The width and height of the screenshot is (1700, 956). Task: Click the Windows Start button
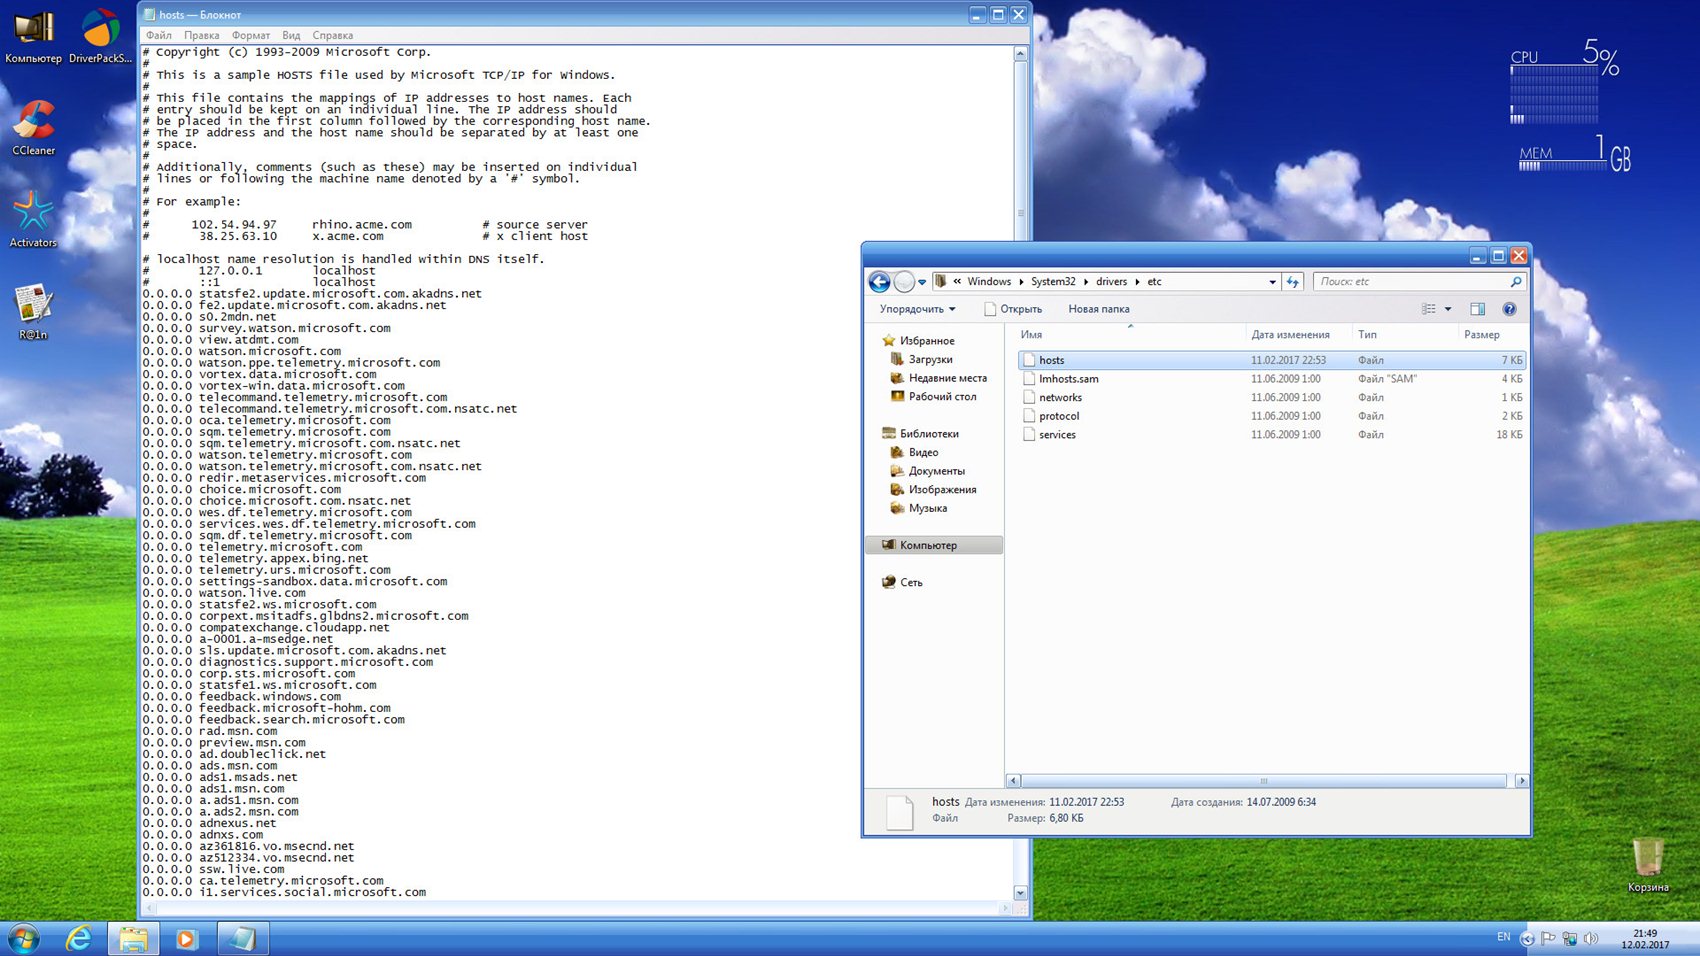point(23,939)
